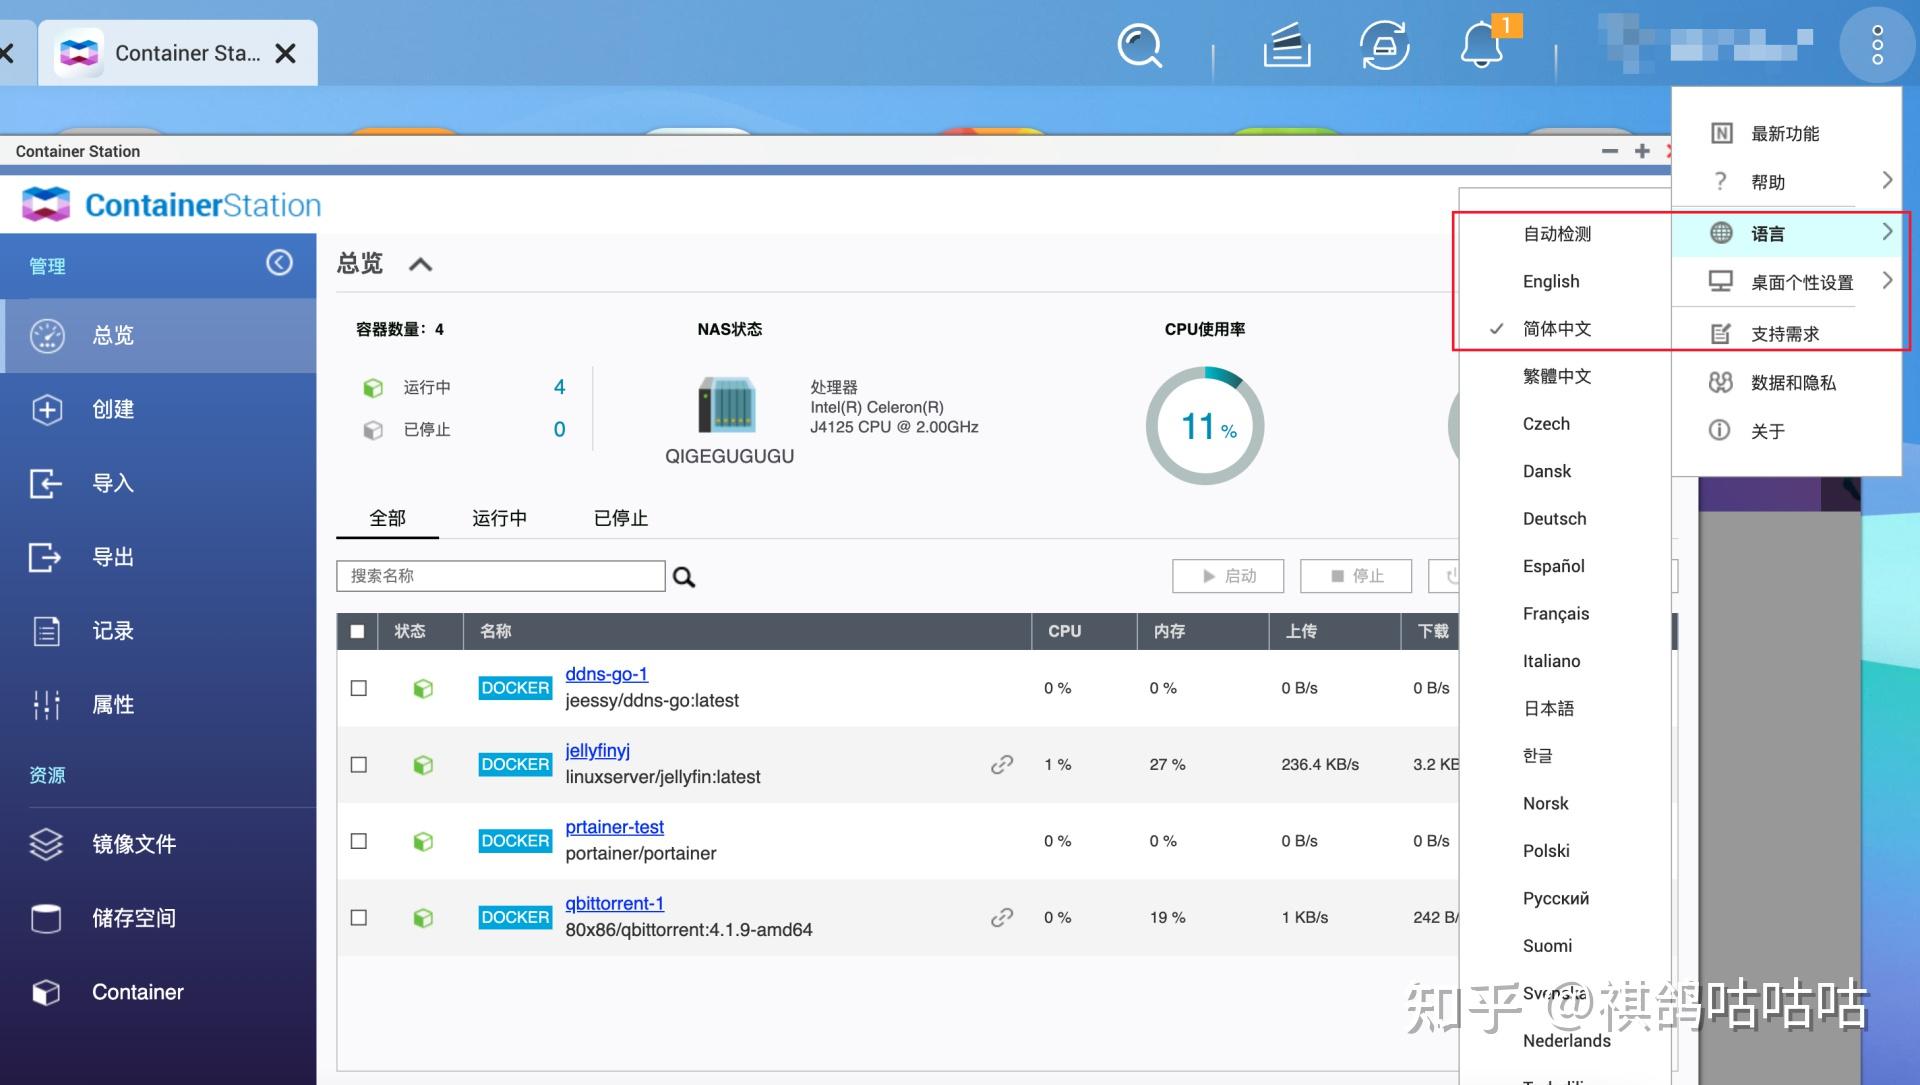Click the ContainerStation logo
Image resolution: width=1920 pixels, height=1085 pixels.
coord(171,205)
